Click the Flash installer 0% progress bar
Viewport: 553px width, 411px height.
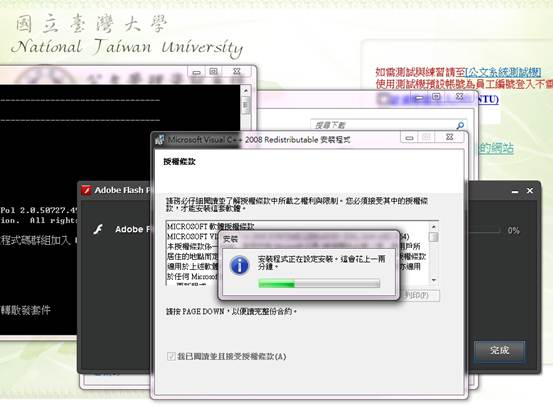[x=484, y=231]
